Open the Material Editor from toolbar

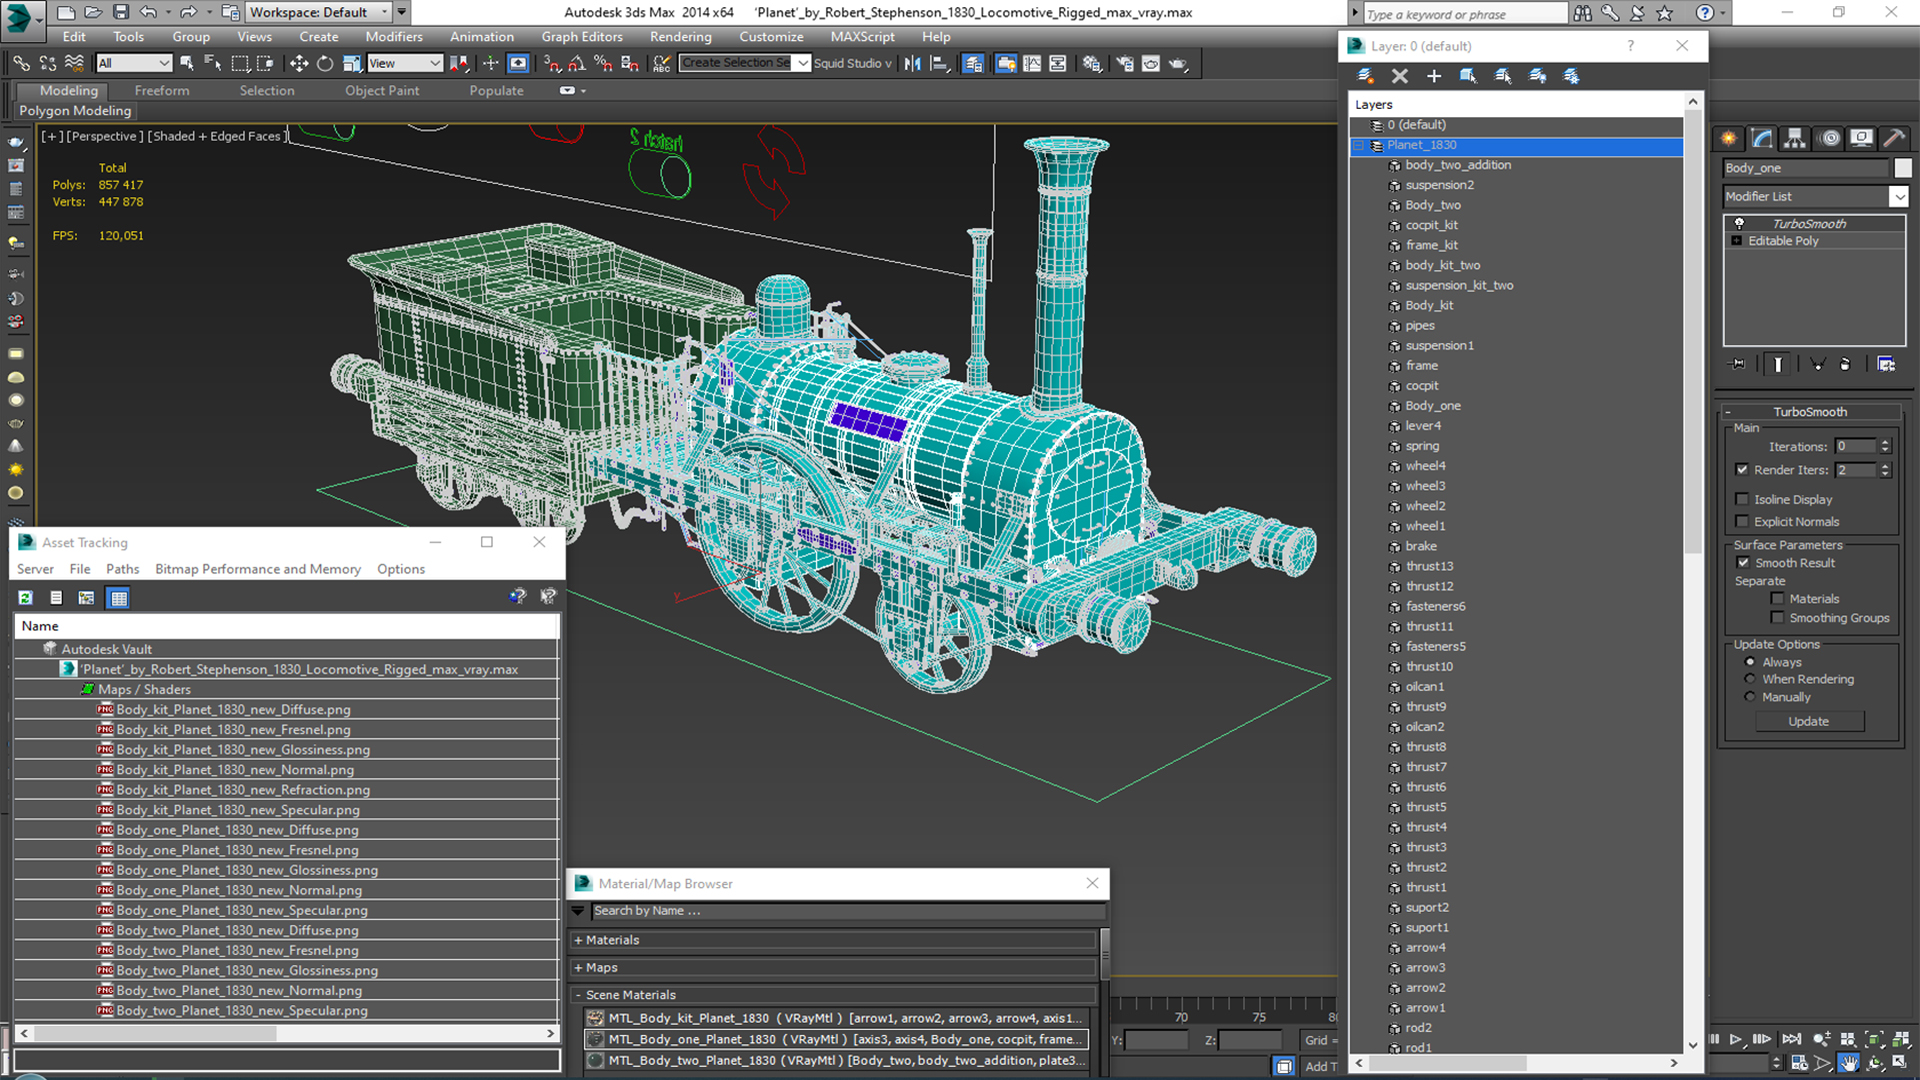[1092, 63]
